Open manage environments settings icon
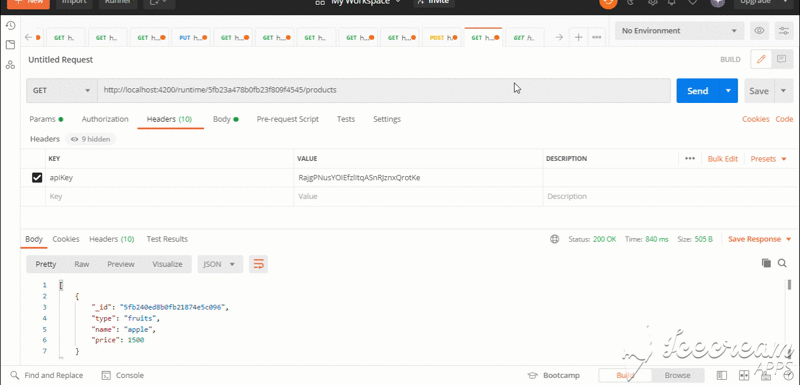The height and width of the screenshot is (385, 800). 784,31
